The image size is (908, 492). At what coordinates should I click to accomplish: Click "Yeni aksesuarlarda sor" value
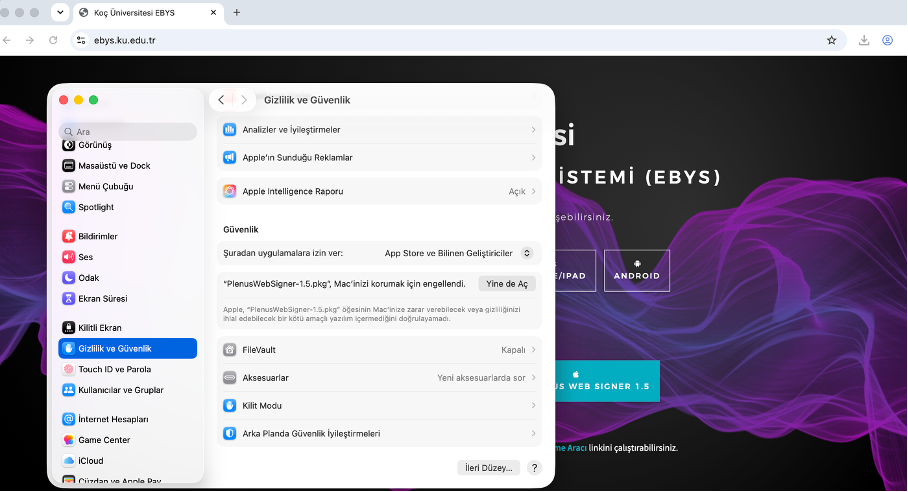click(x=481, y=378)
